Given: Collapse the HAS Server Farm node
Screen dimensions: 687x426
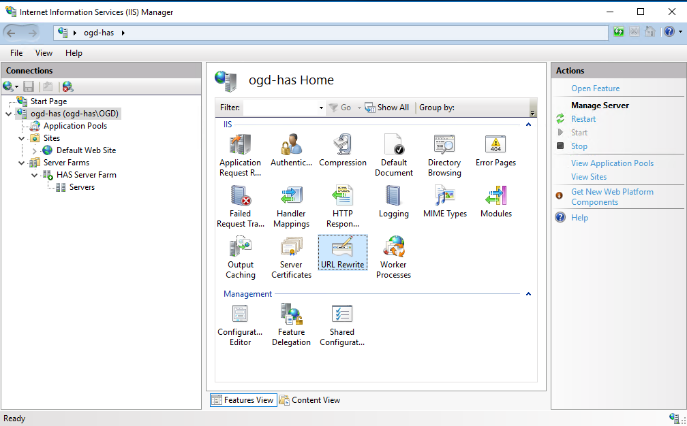Looking at the screenshot, I should tap(35, 175).
